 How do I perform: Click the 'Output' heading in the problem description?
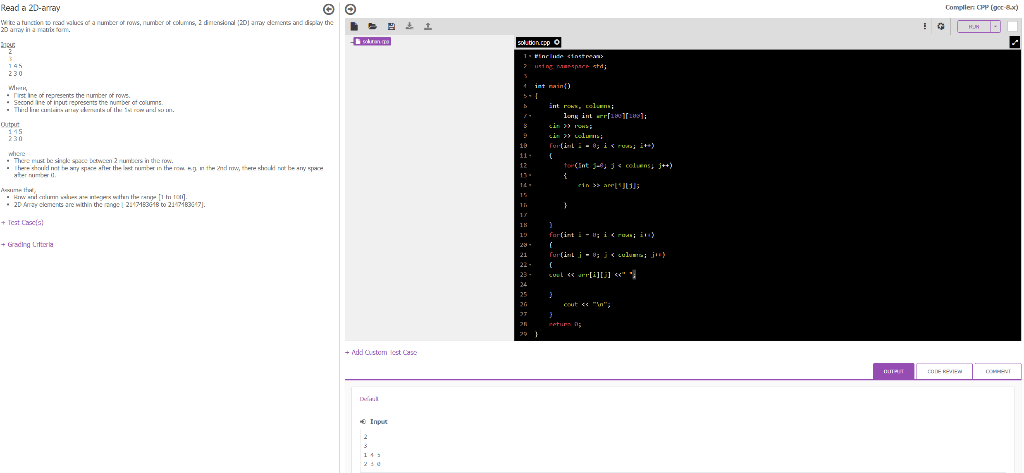[10, 124]
